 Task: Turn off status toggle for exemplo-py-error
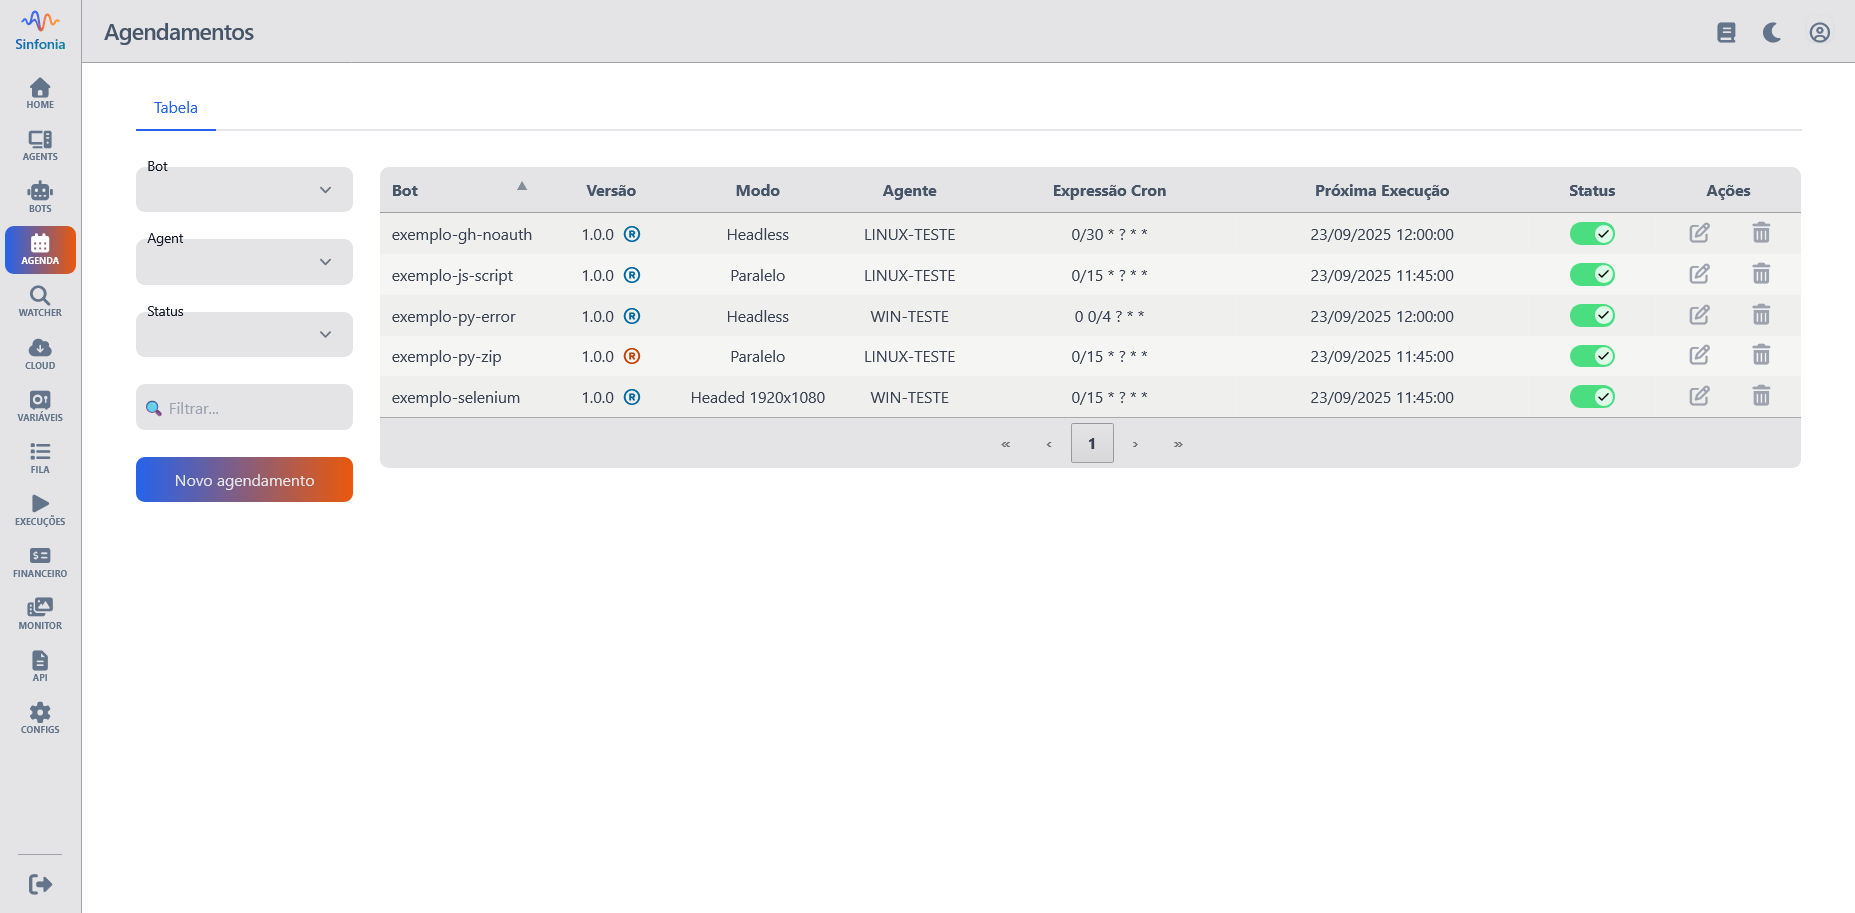point(1592,316)
